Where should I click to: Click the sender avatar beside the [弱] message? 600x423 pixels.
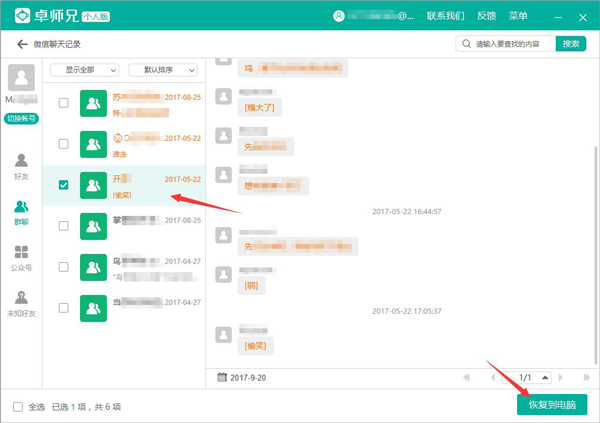(x=223, y=274)
